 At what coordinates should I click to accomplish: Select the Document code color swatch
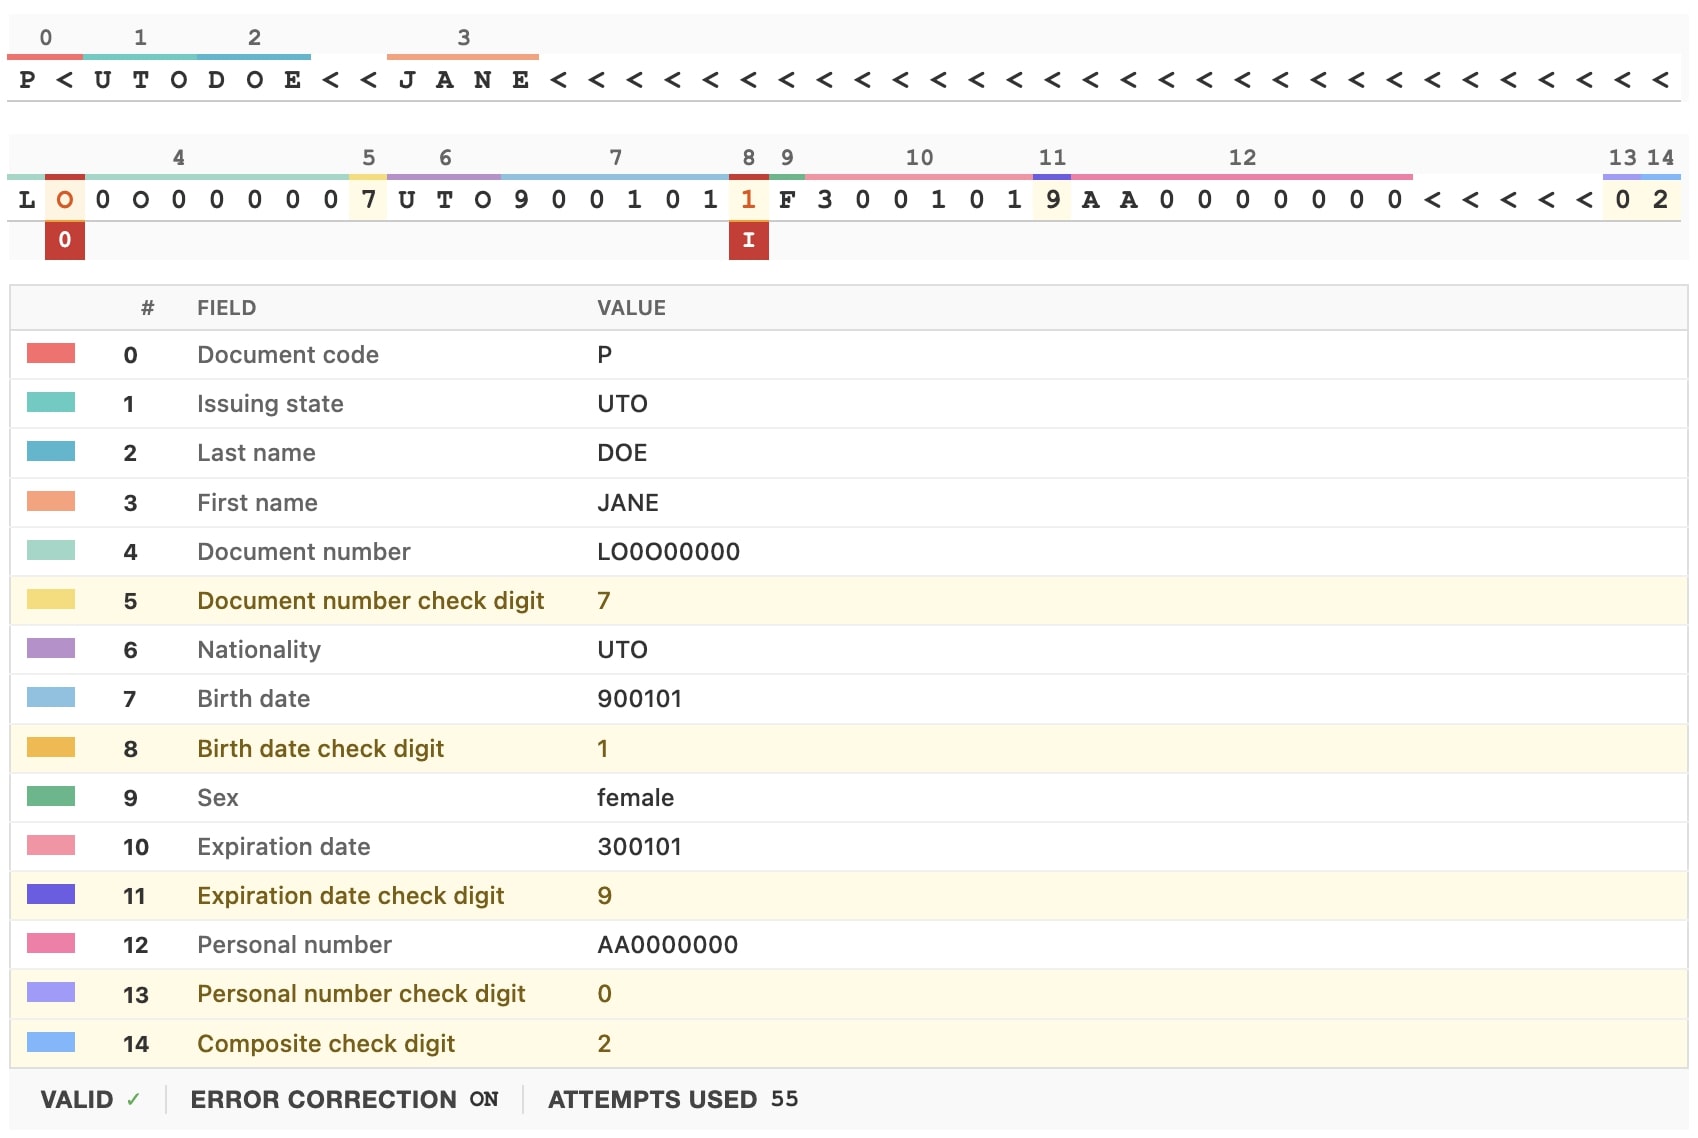pos(51,354)
